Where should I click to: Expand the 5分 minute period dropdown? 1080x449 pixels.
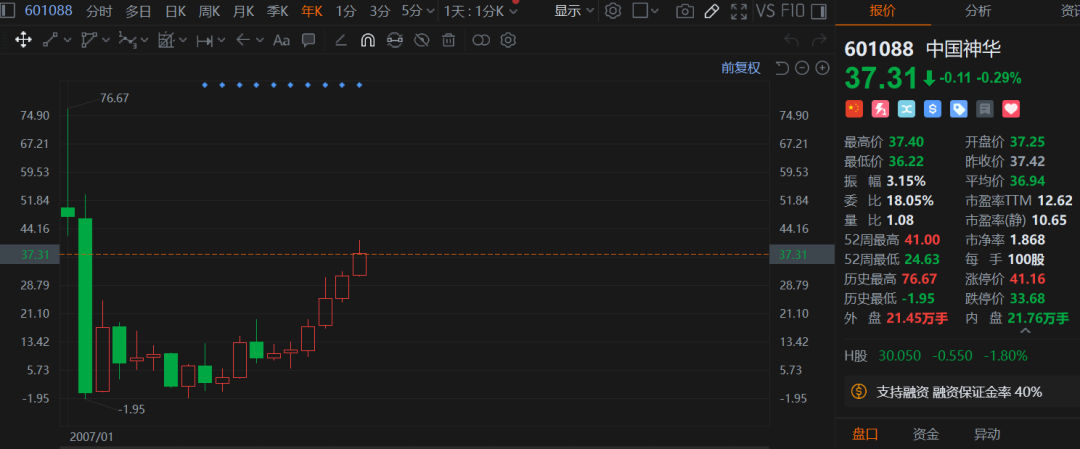tap(430, 11)
